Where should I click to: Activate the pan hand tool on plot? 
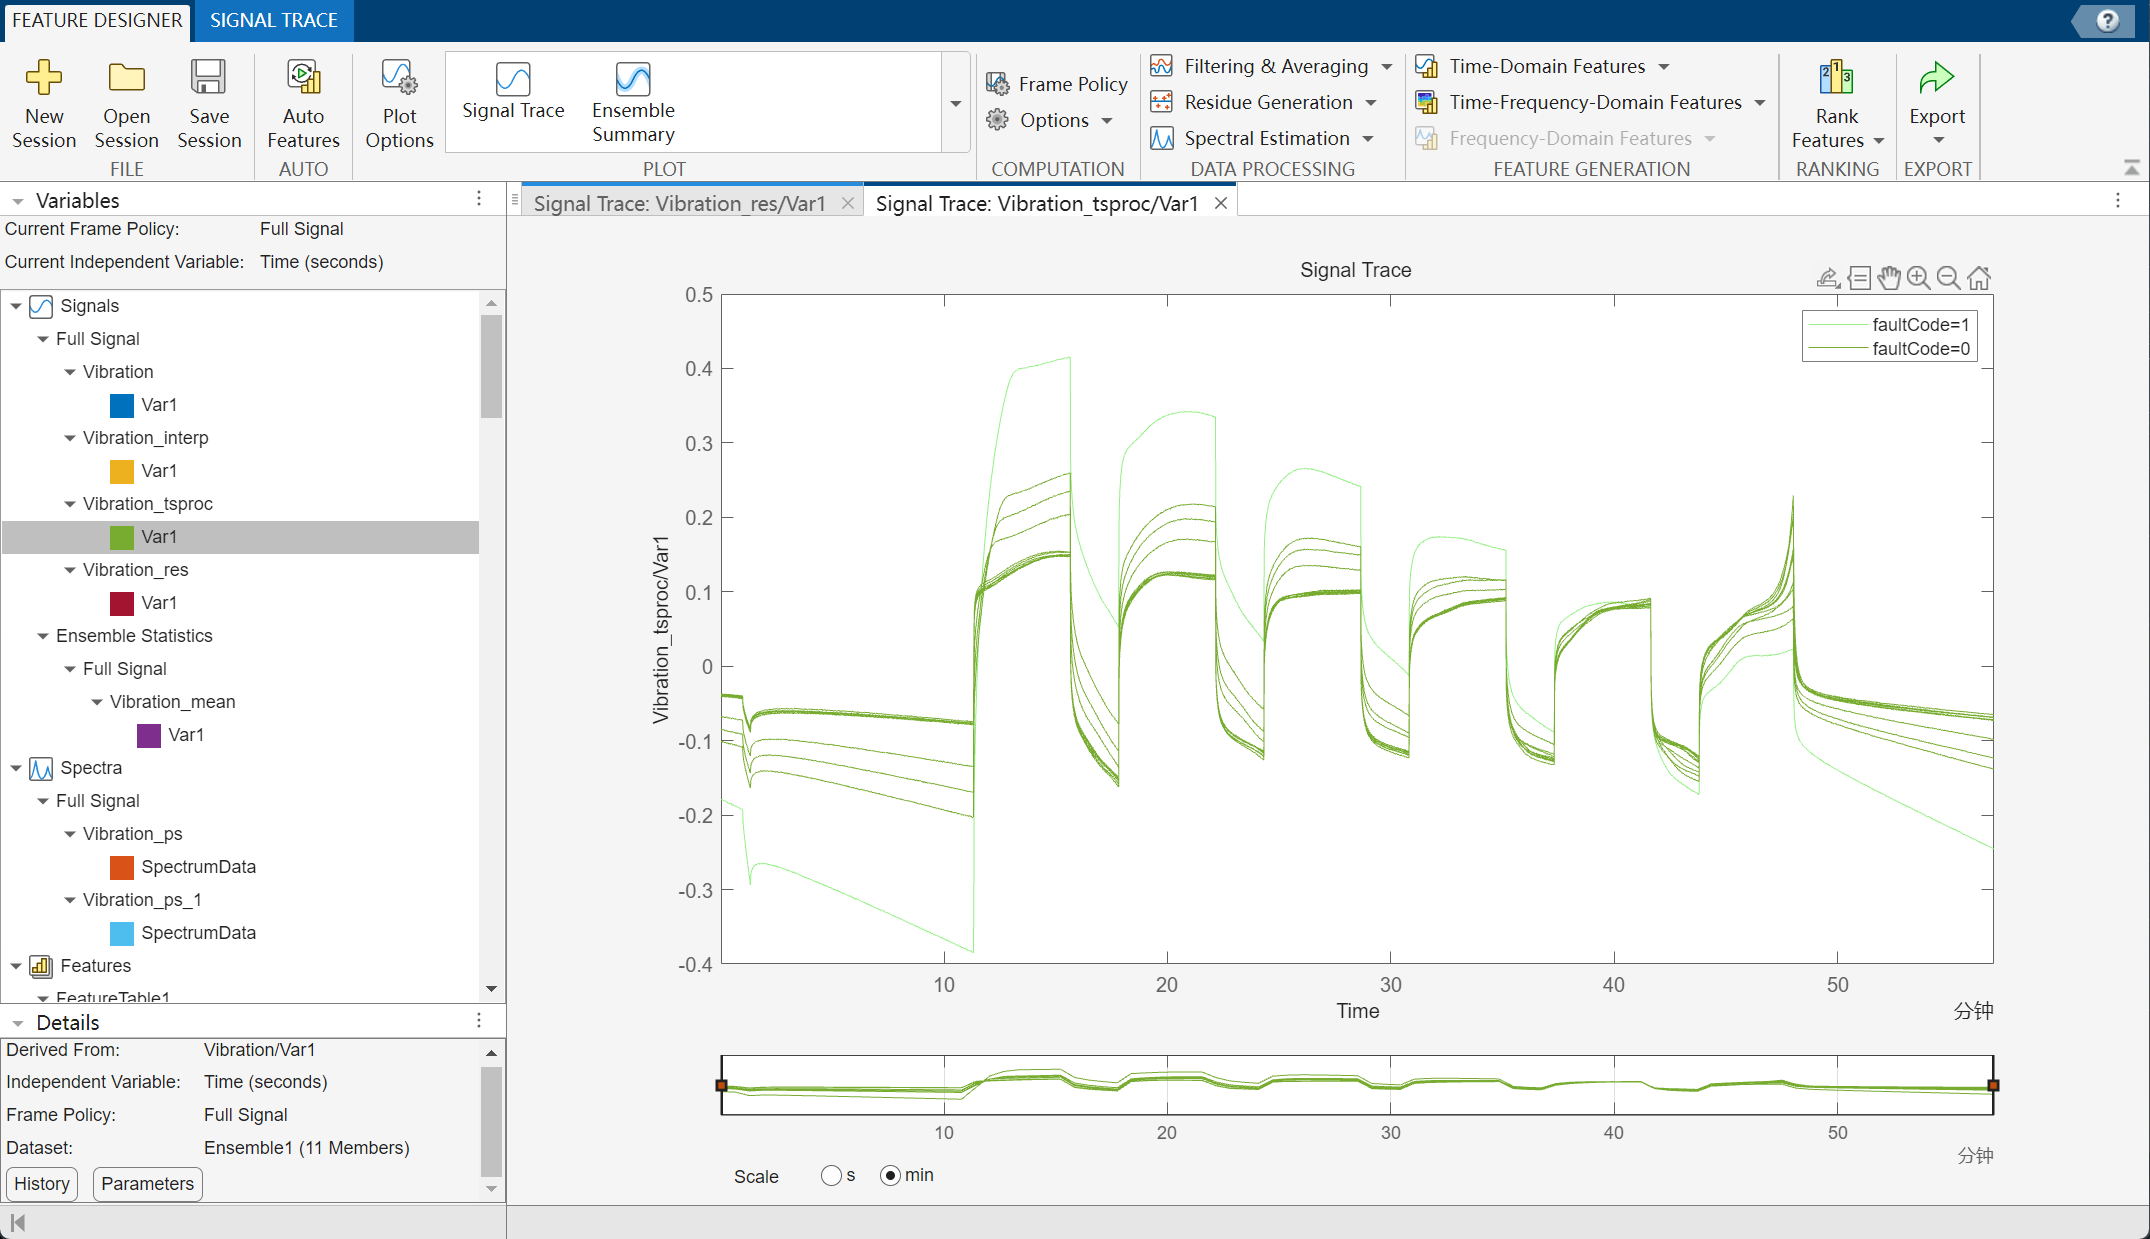click(1888, 278)
